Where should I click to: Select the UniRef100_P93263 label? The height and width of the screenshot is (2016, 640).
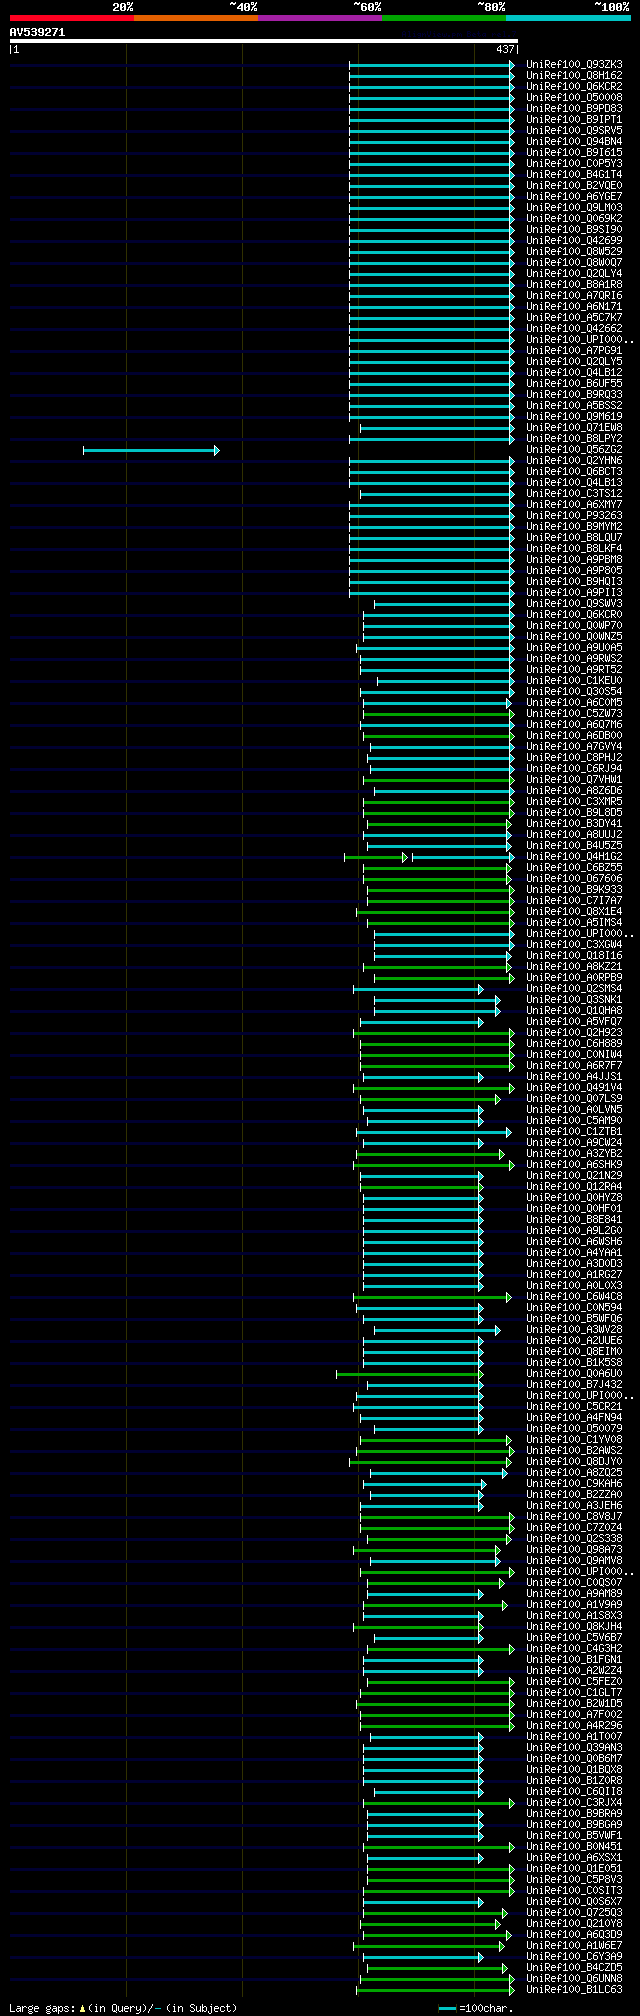click(574, 515)
